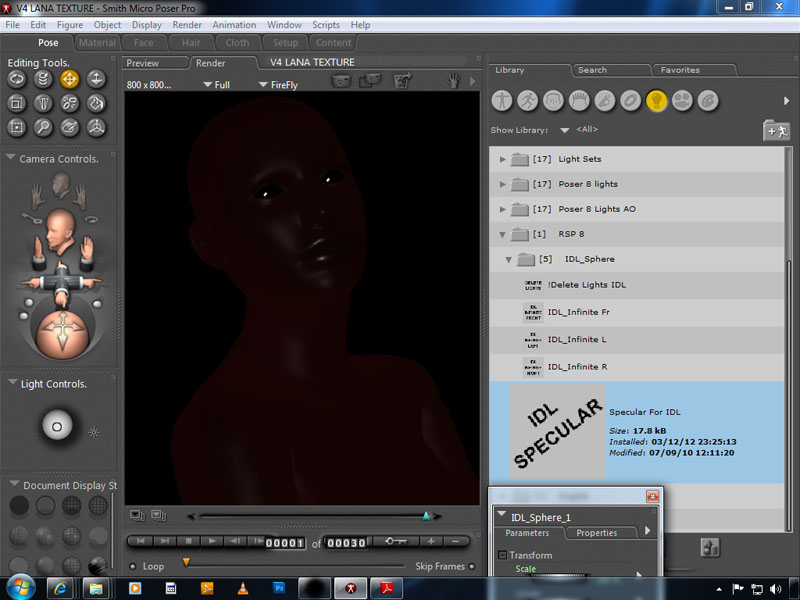Switch to the Properties tab
Viewport: 800px width, 600px height.
(601, 533)
